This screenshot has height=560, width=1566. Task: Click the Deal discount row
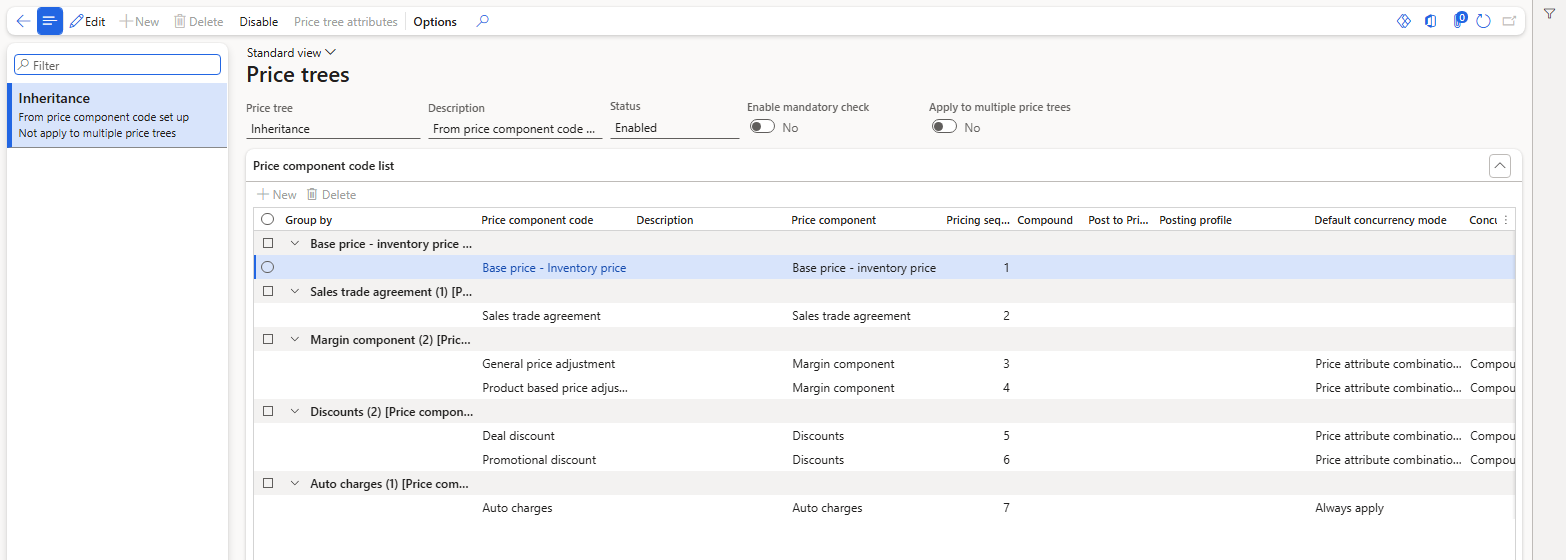coord(884,436)
